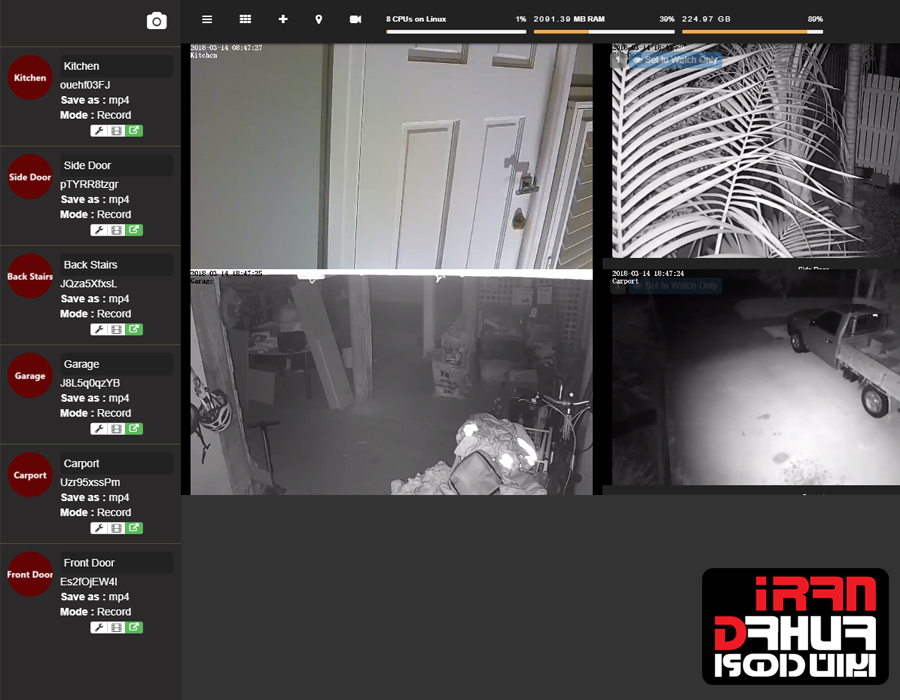Click the camera snapshot icon above the monitor list

(157, 21)
